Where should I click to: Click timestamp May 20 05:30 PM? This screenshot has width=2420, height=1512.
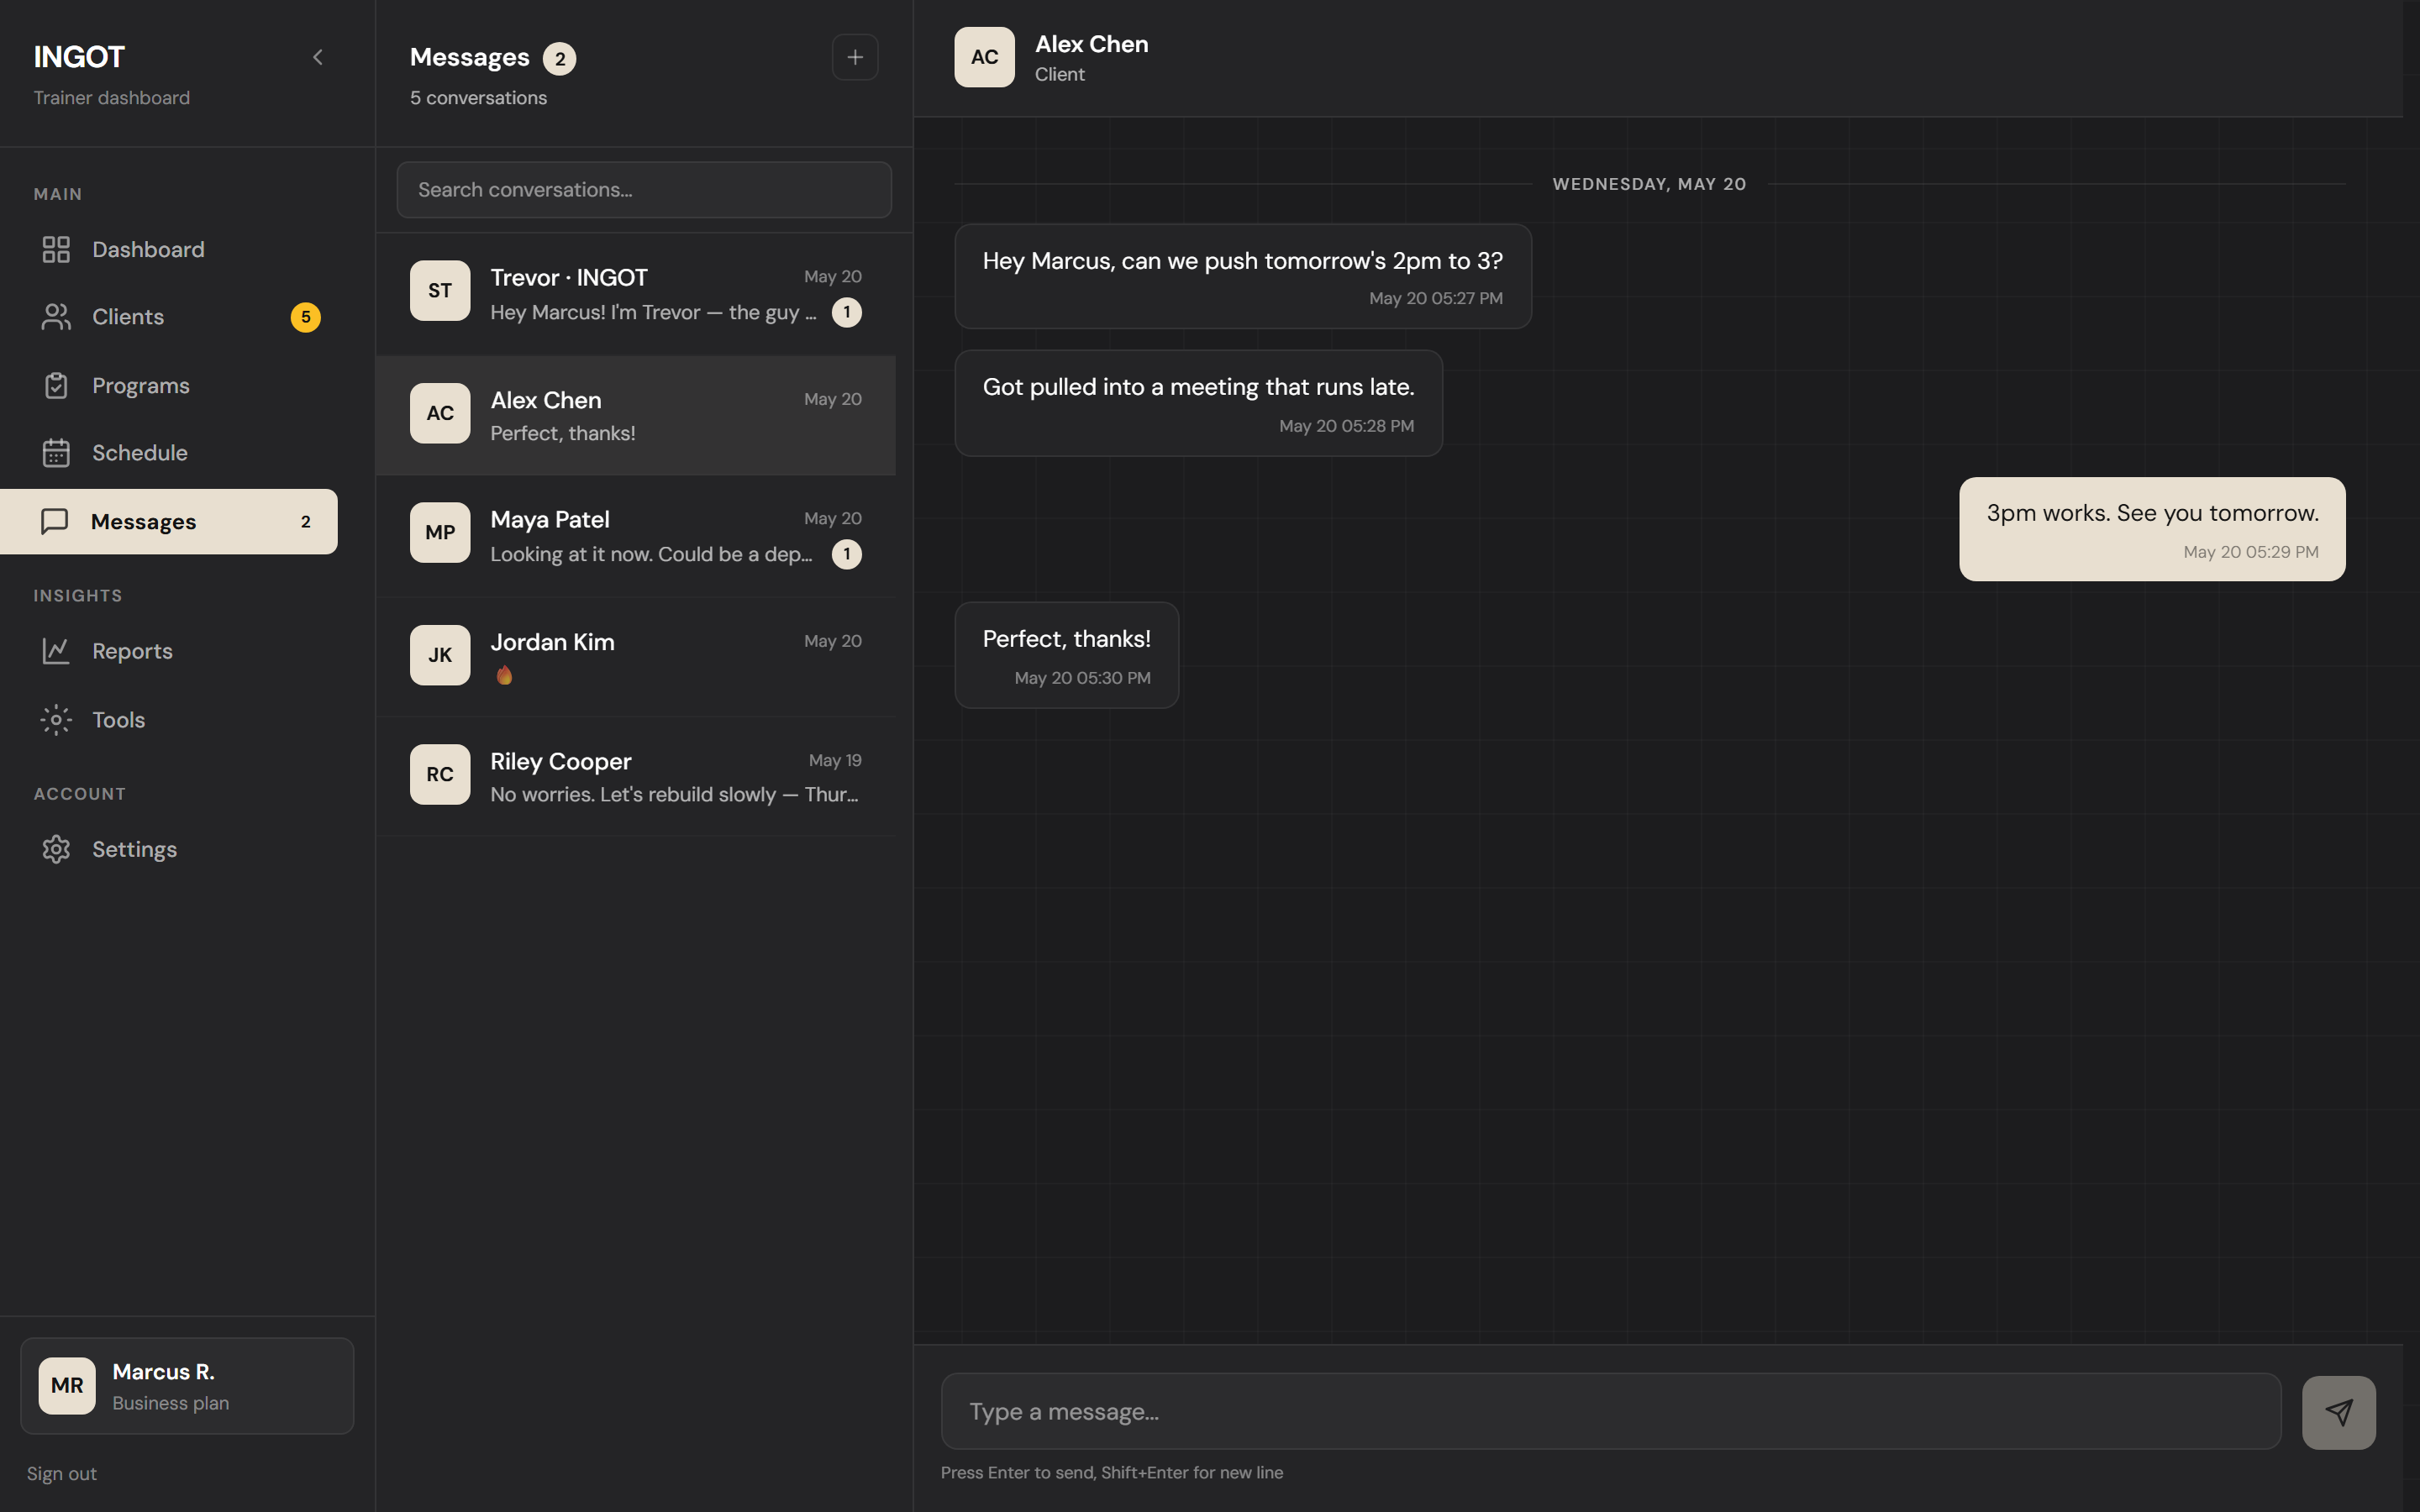(1082, 678)
